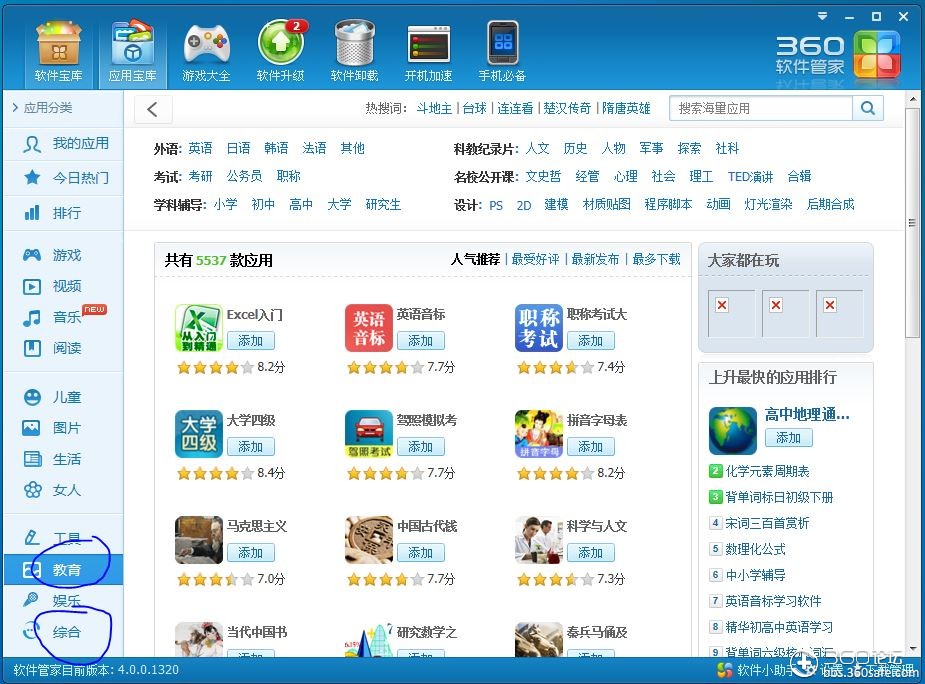This screenshot has width=925, height=684.
Task: Select 游戏 category in the sidebar
Action: point(64,255)
